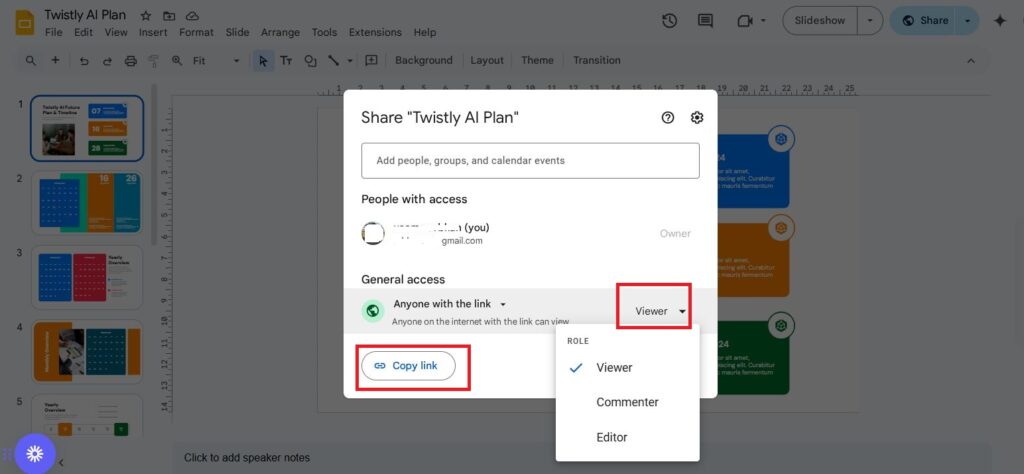Check the cloud document status icon
Image resolution: width=1024 pixels, height=474 pixels.
click(x=192, y=16)
